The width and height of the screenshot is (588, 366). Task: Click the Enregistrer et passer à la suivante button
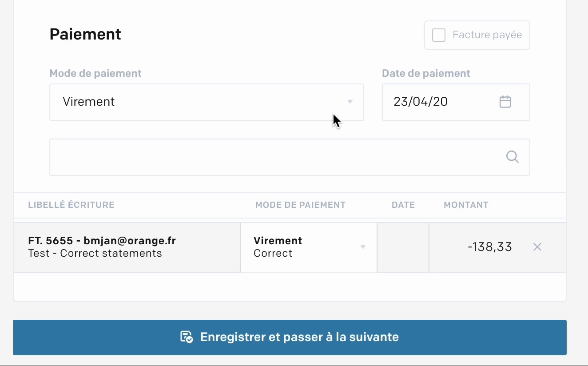(290, 337)
